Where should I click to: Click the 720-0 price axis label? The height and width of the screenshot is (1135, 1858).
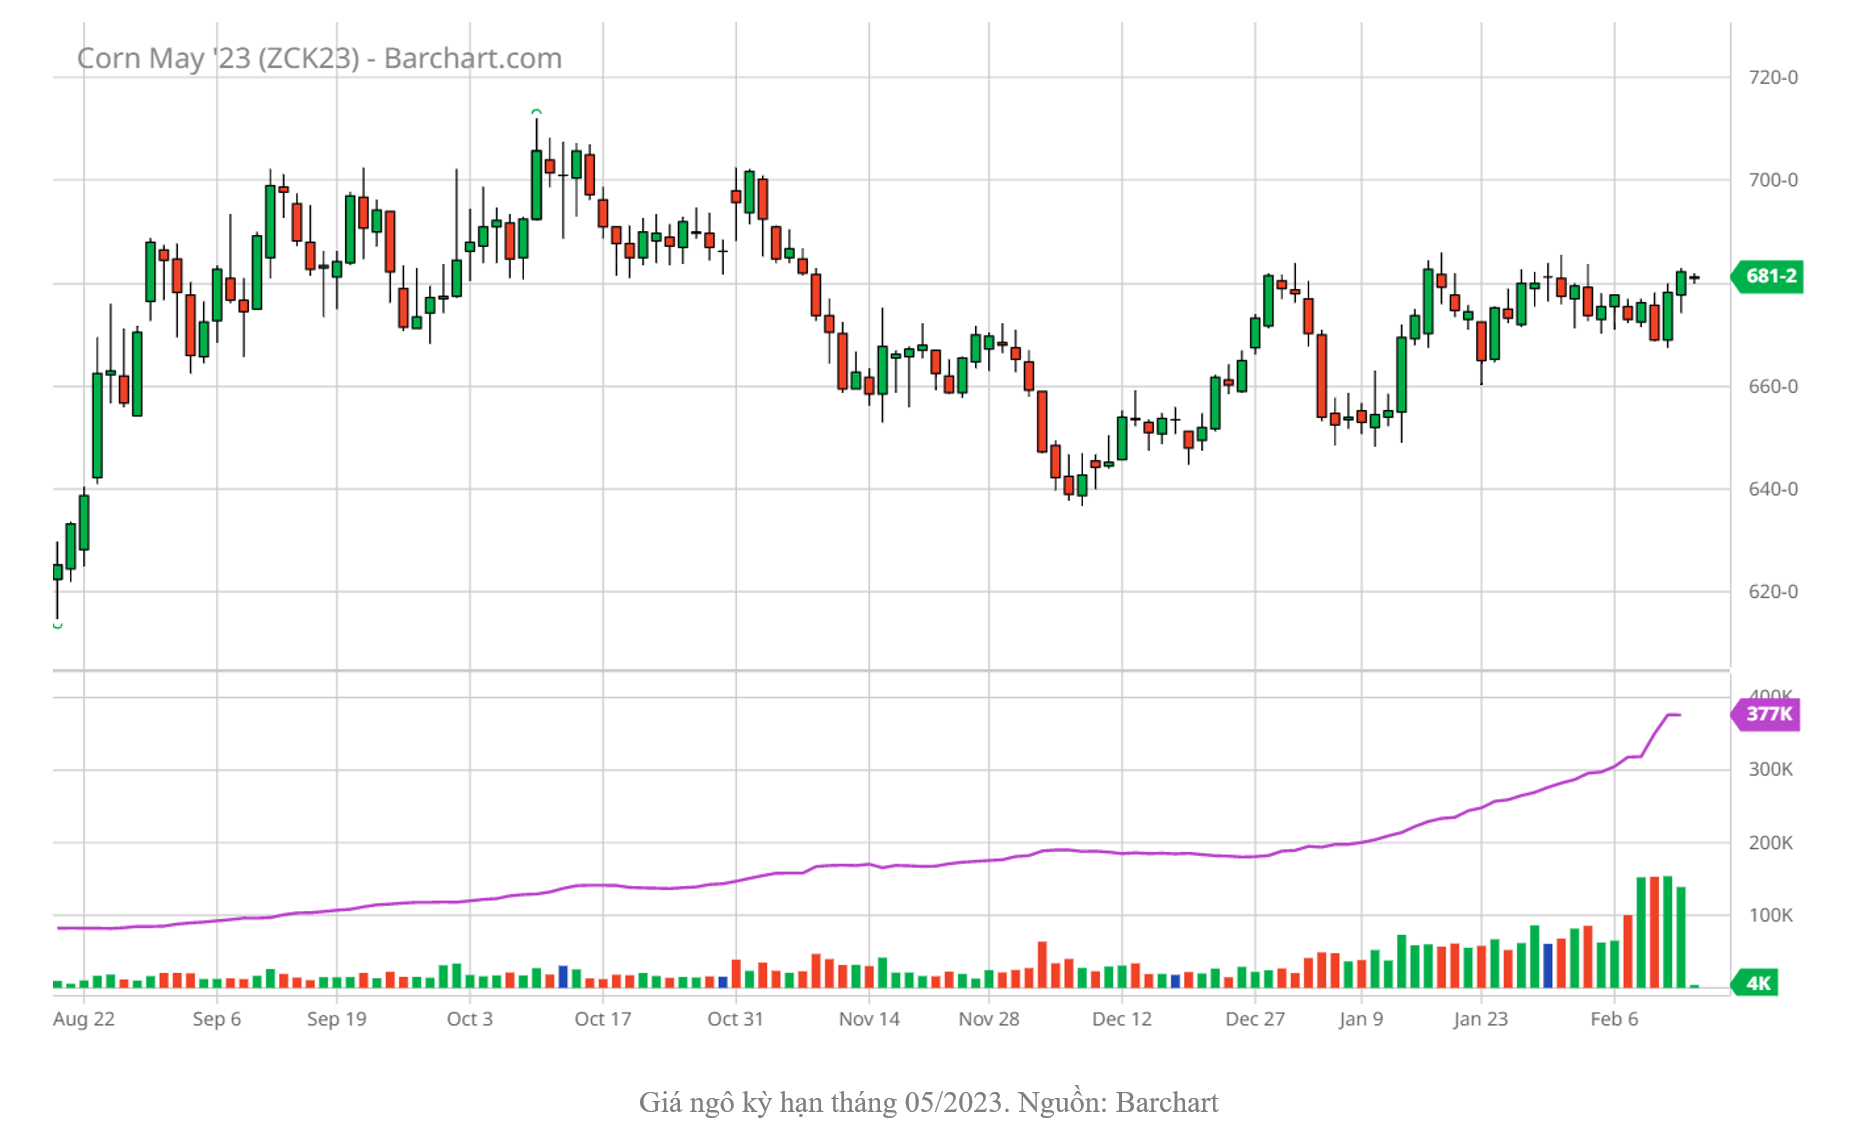[1772, 78]
